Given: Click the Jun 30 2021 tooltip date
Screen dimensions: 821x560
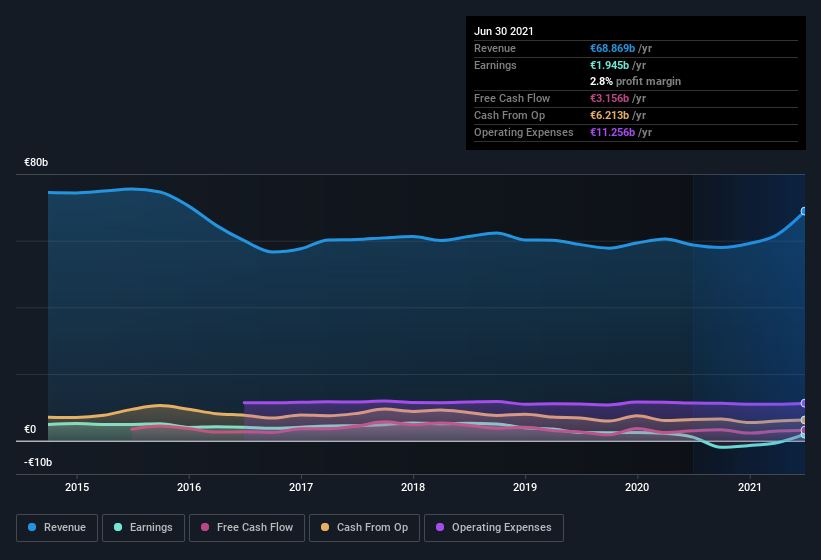Looking at the screenshot, I should point(504,31).
